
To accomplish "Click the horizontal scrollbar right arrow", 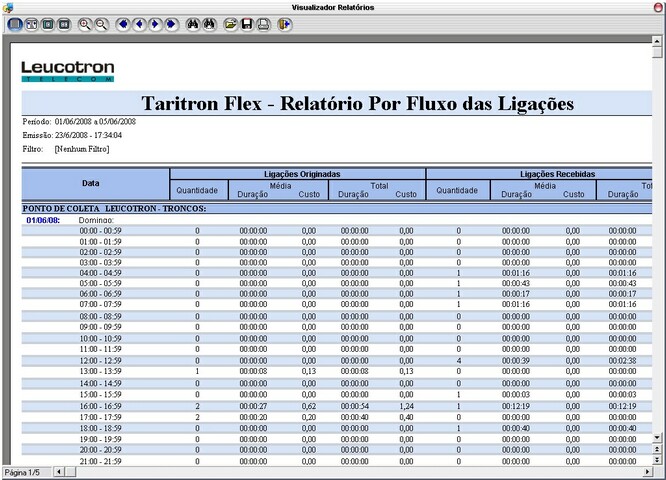I will click(647, 472).
